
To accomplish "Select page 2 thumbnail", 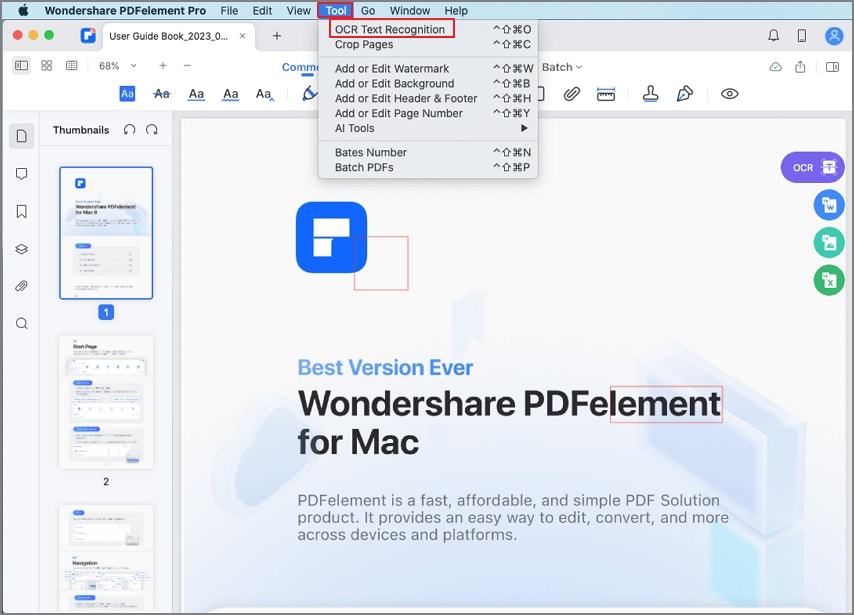I will pyautogui.click(x=106, y=402).
